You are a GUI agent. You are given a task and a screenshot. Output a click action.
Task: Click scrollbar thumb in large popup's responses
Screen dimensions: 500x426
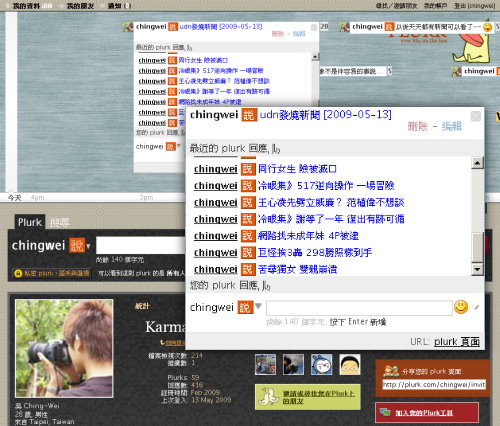point(477,247)
